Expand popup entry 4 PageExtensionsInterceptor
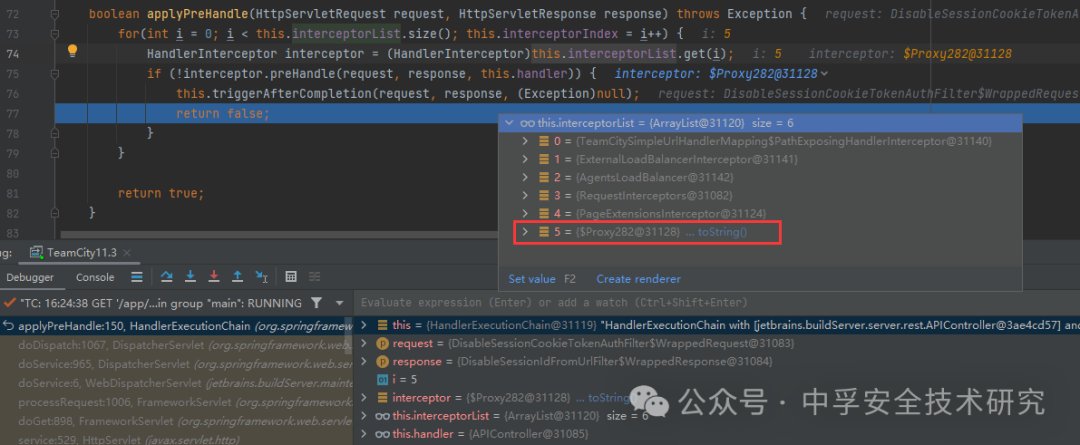Viewport: 1080px width, 445px height. coord(525,214)
